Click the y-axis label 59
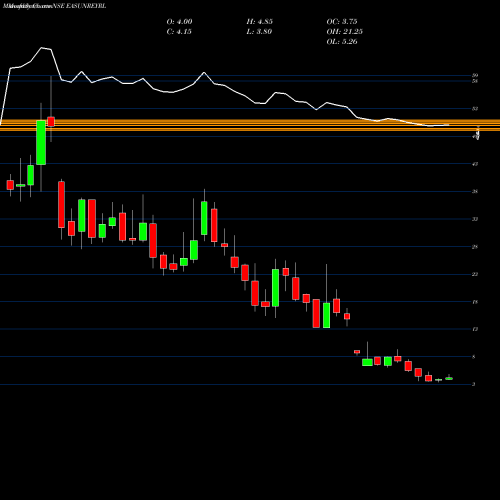 475,75
